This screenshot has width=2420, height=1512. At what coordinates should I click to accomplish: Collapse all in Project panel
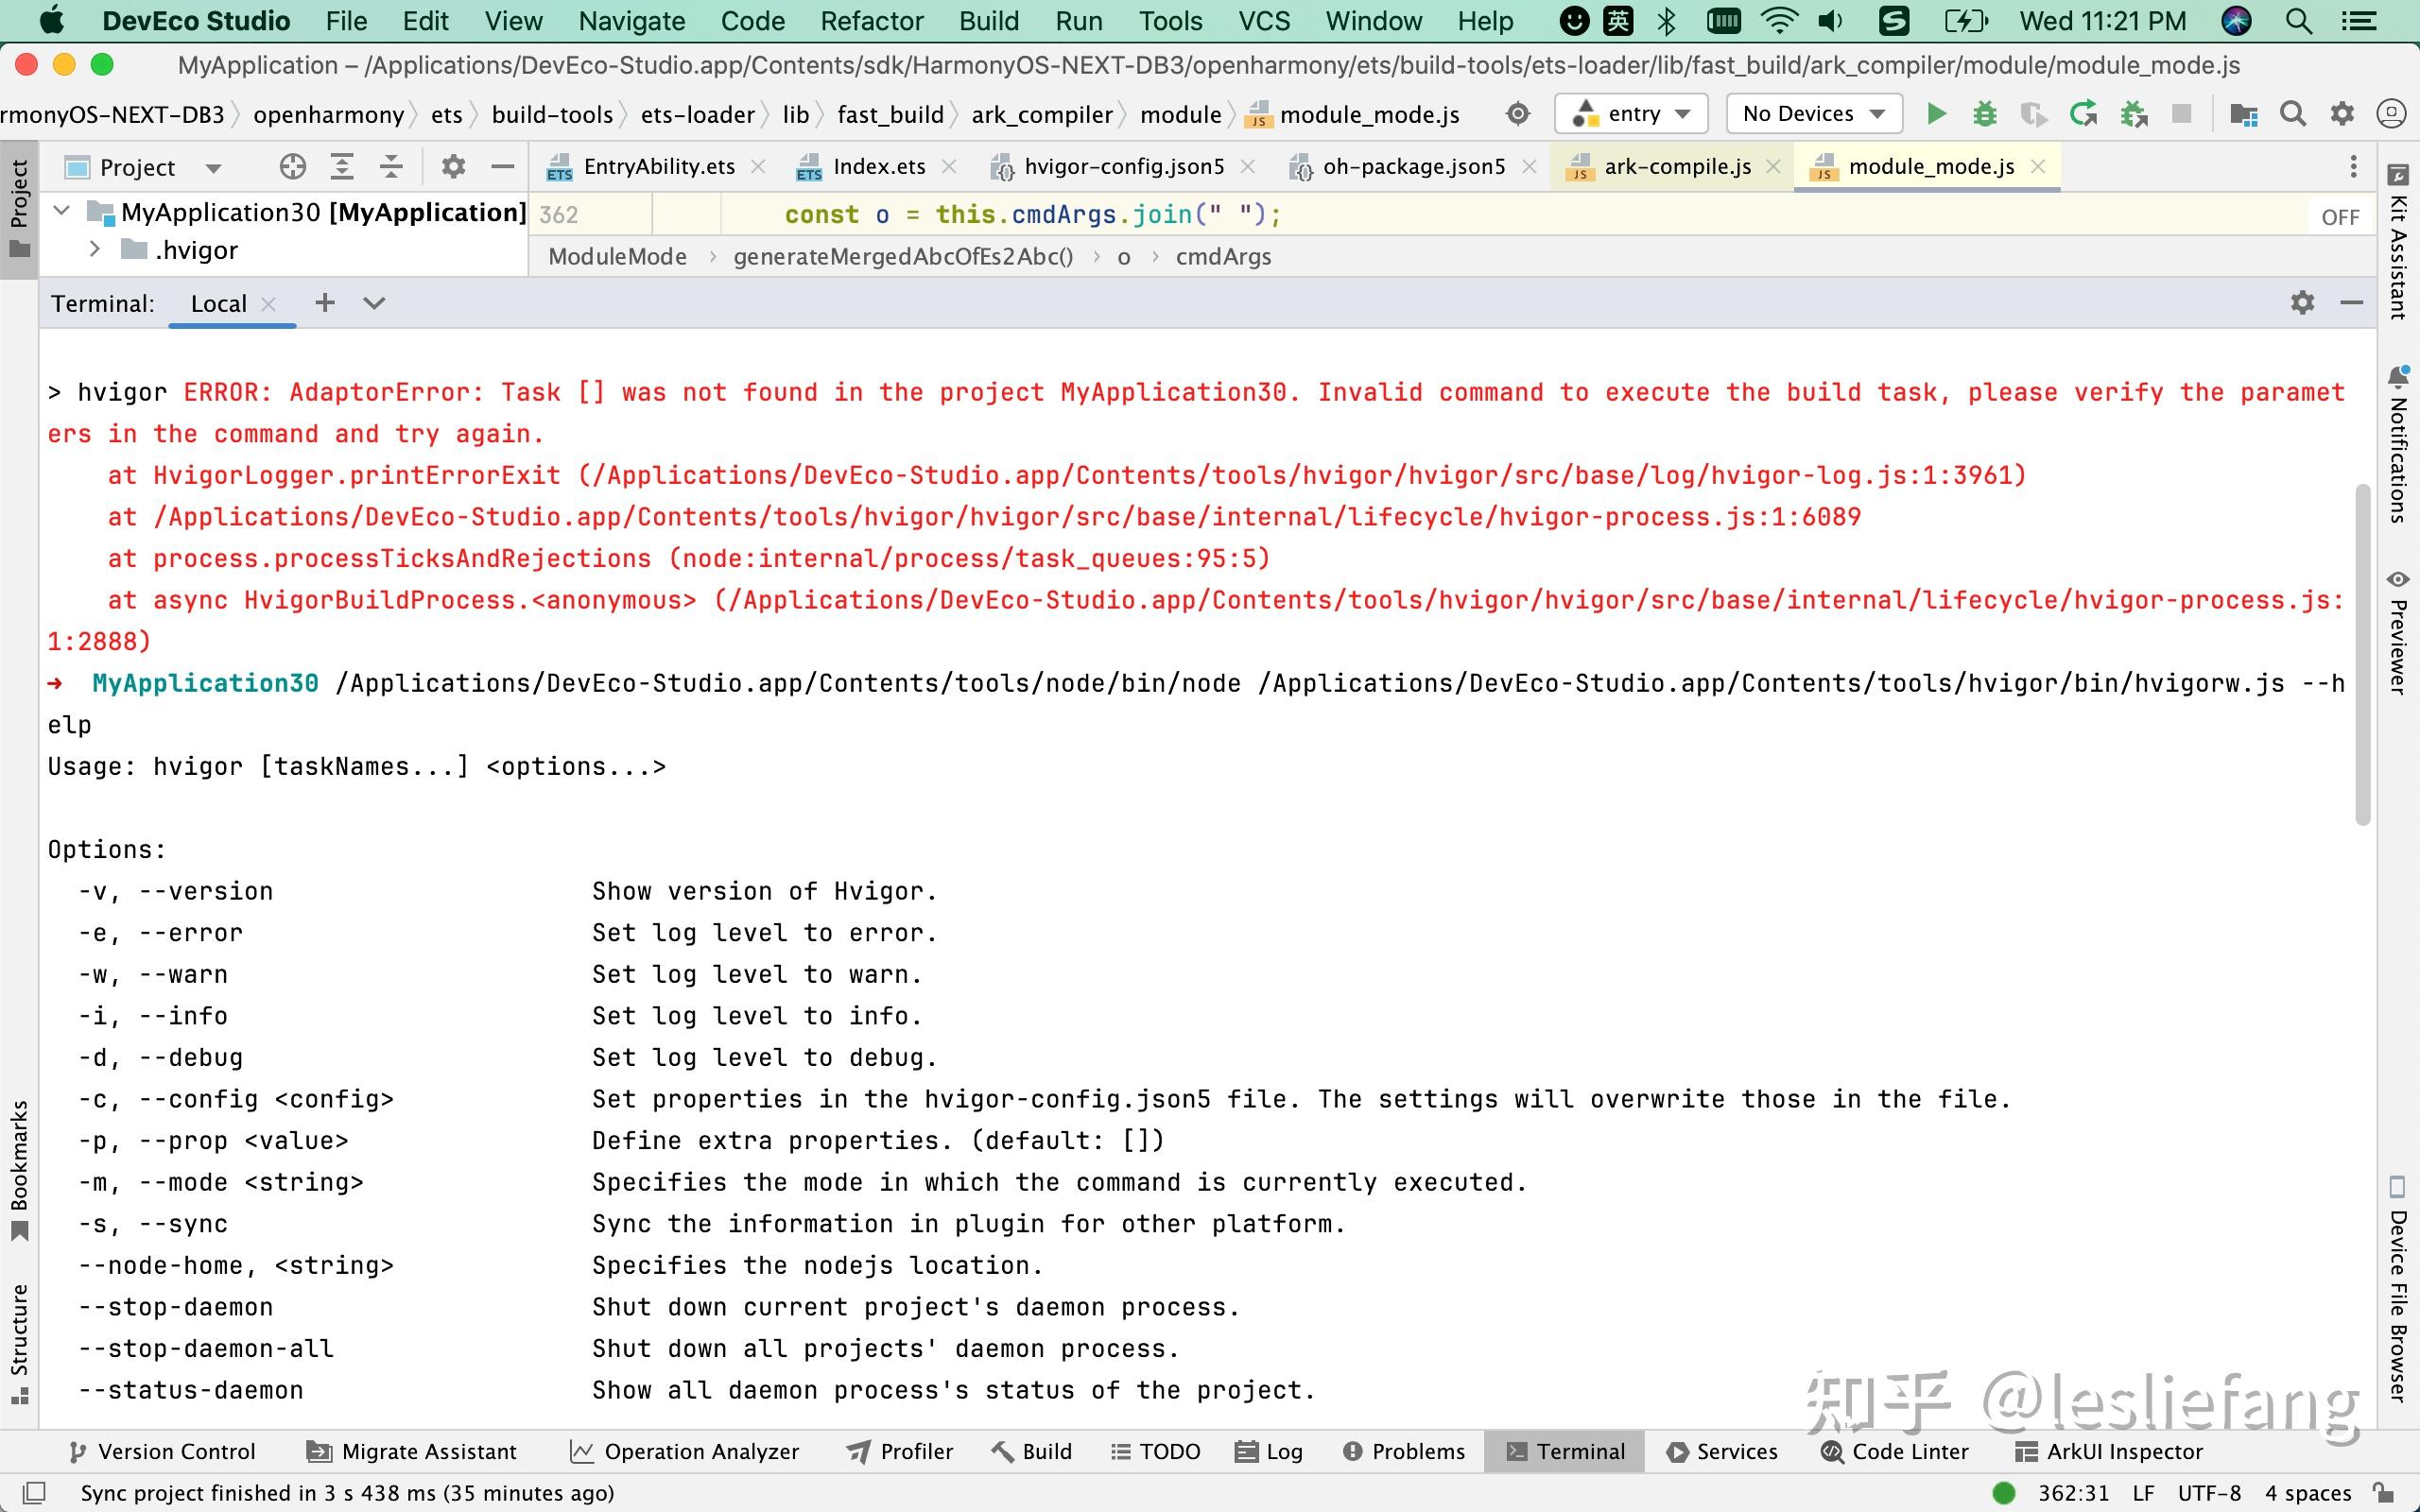tap(391, 167)
